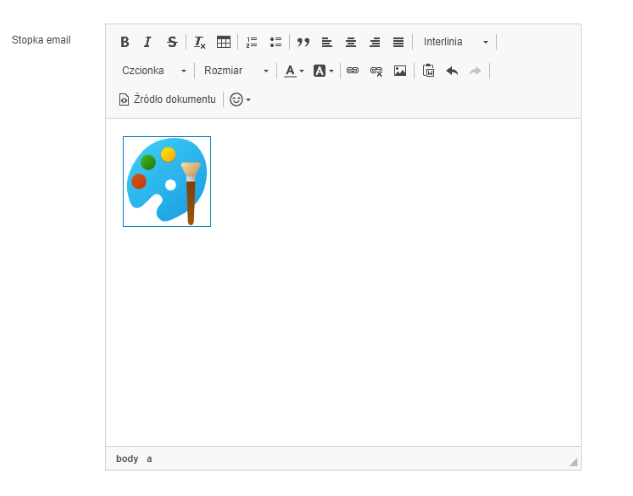633x496 pixels.
Task: Open the Czcionka font dropdown
Action: pyautogui.click(x=154, y=71)
